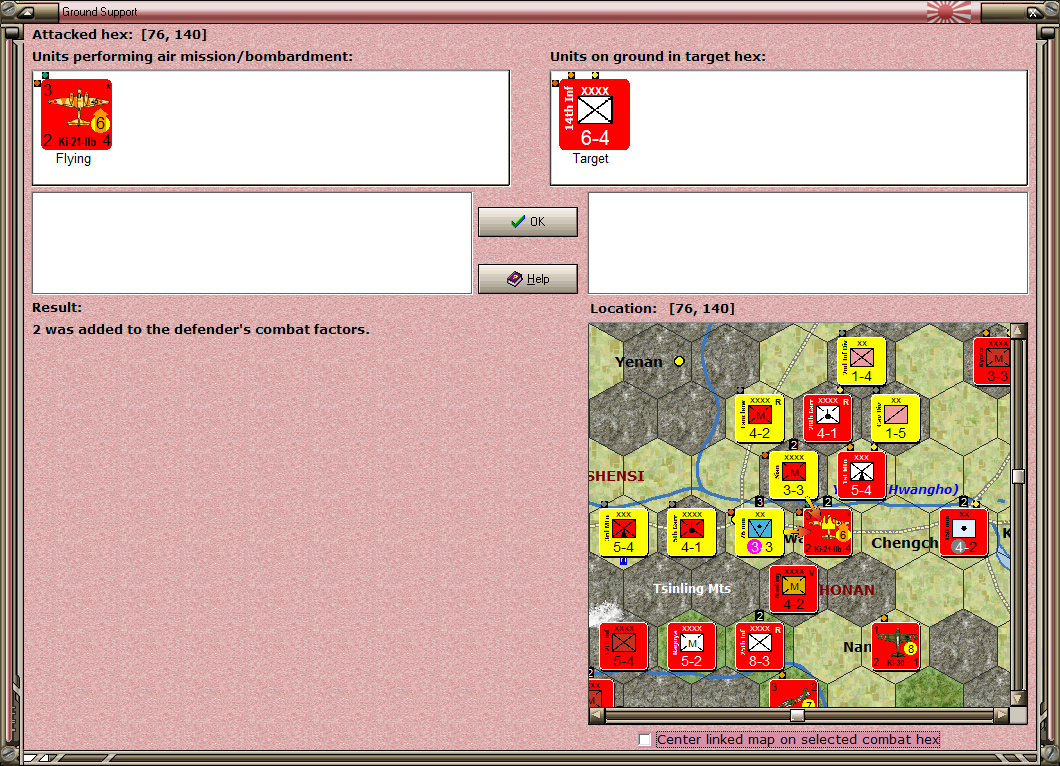Click the red 8-3 infantry army counter
Screen dimensions: 1060x766
[x=759, y=646]
